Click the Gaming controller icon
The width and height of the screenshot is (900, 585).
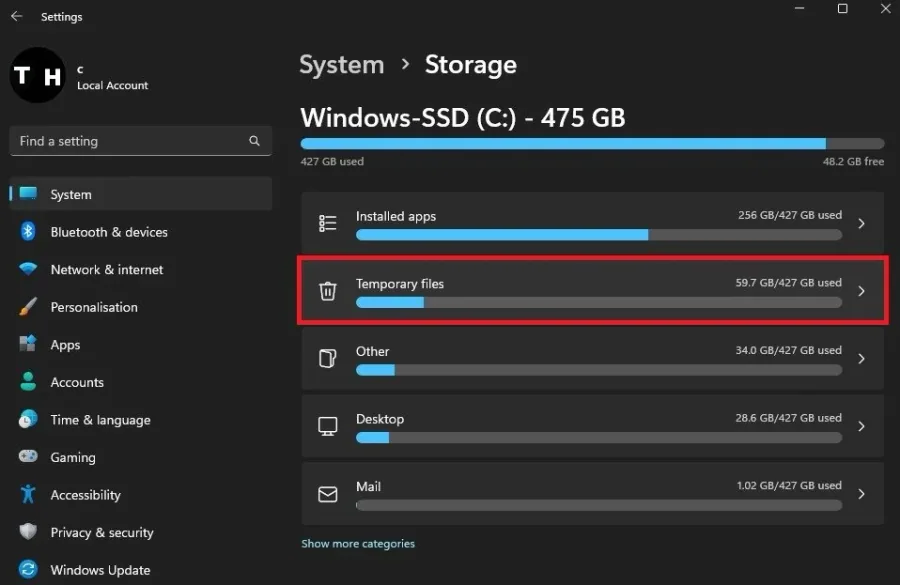[28, 456]
